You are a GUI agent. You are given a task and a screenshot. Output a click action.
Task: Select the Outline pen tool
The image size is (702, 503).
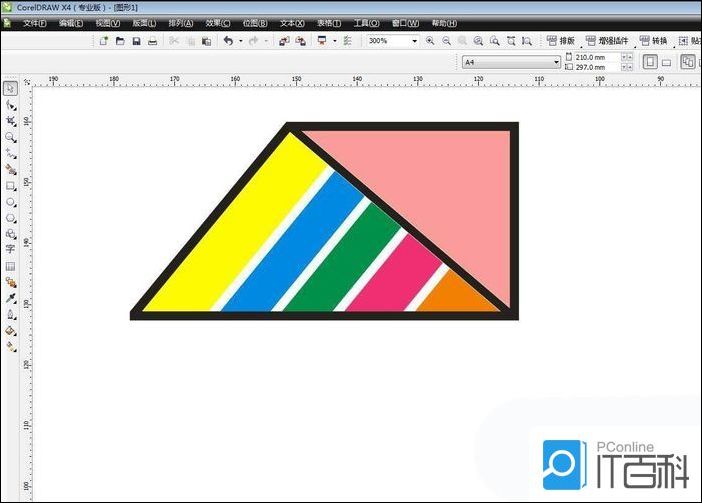[11, 315]
